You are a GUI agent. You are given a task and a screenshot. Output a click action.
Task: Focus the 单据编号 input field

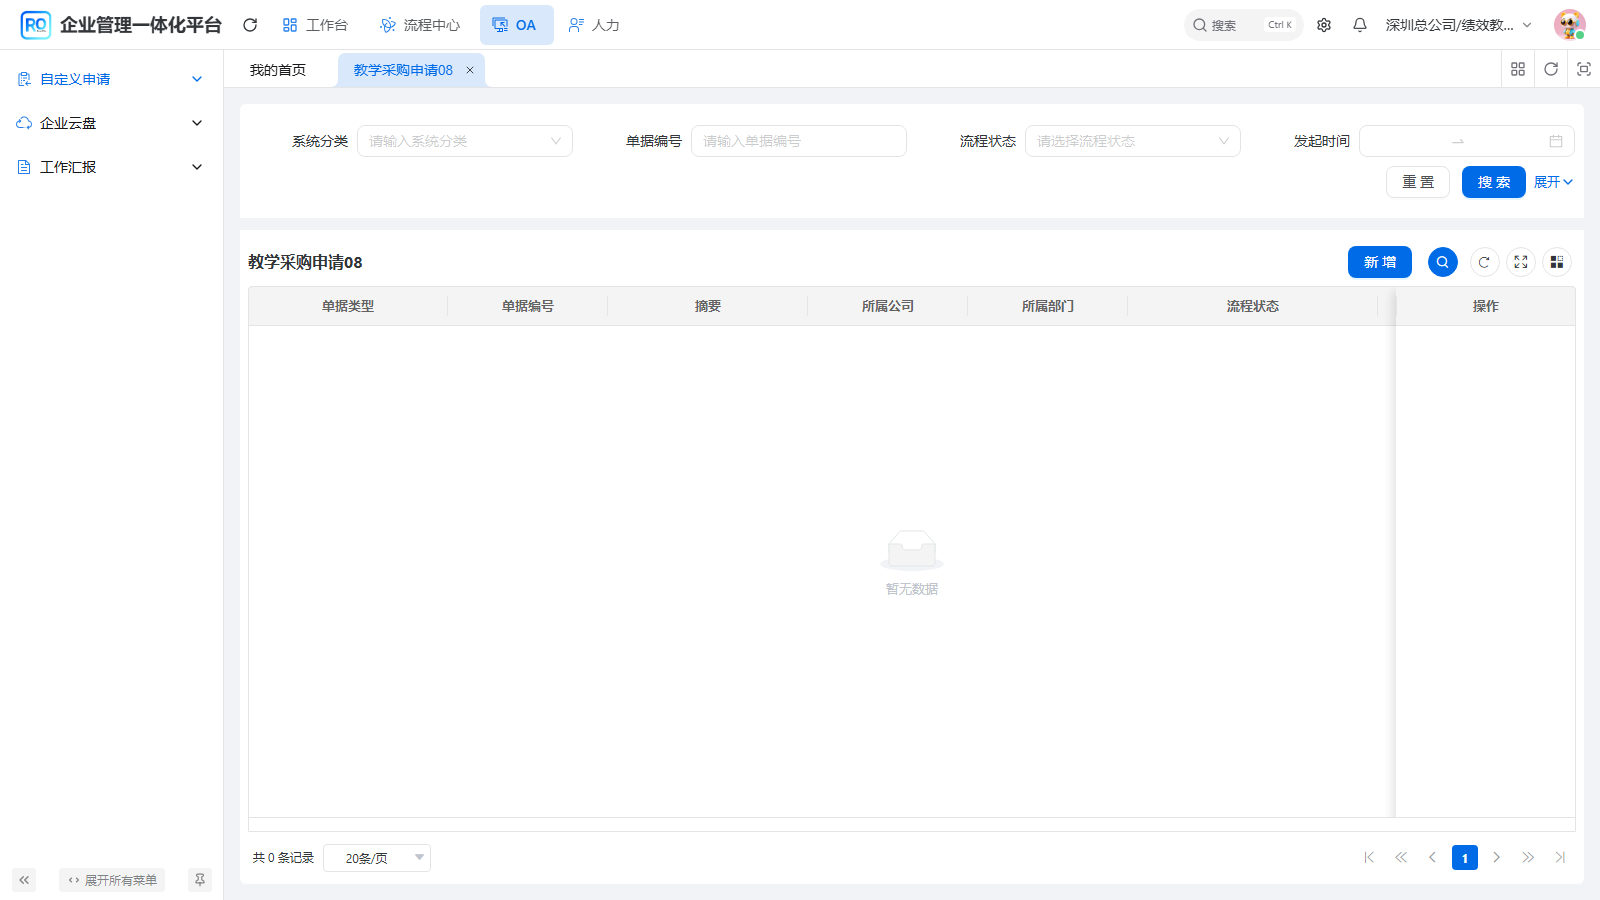pos(799,141)
